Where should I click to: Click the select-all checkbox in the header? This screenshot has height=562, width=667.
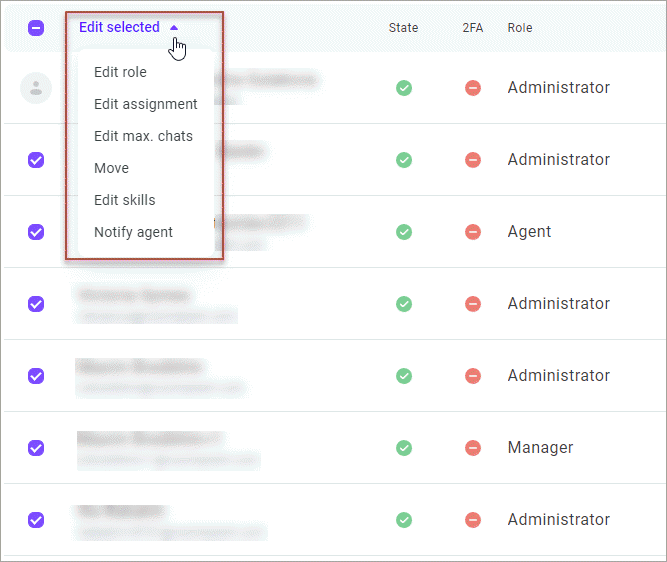[36, 28]
